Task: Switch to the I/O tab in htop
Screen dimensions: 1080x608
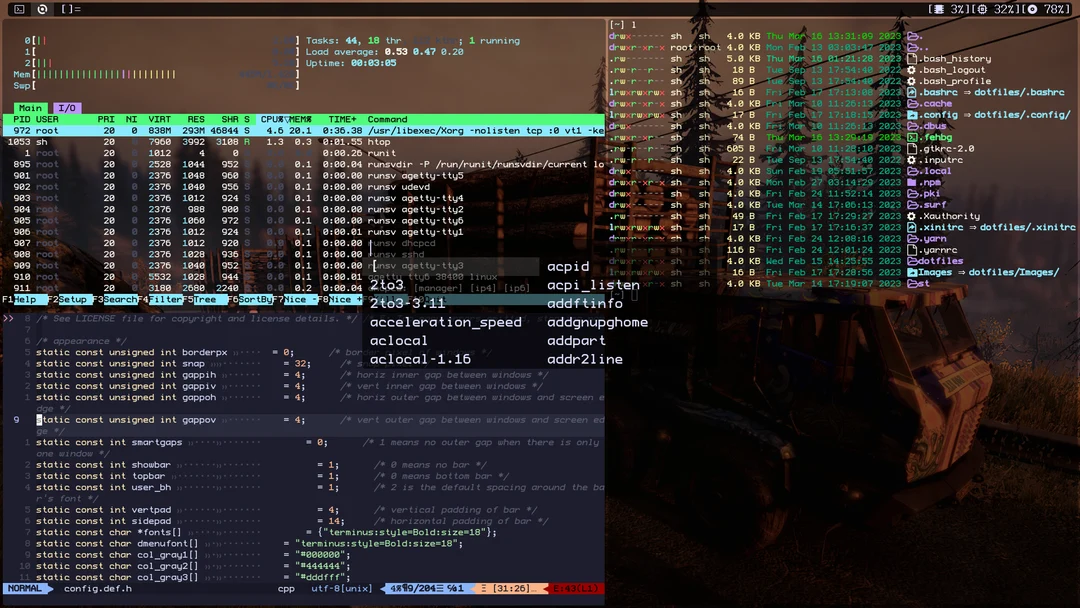Action: point(66,108)
